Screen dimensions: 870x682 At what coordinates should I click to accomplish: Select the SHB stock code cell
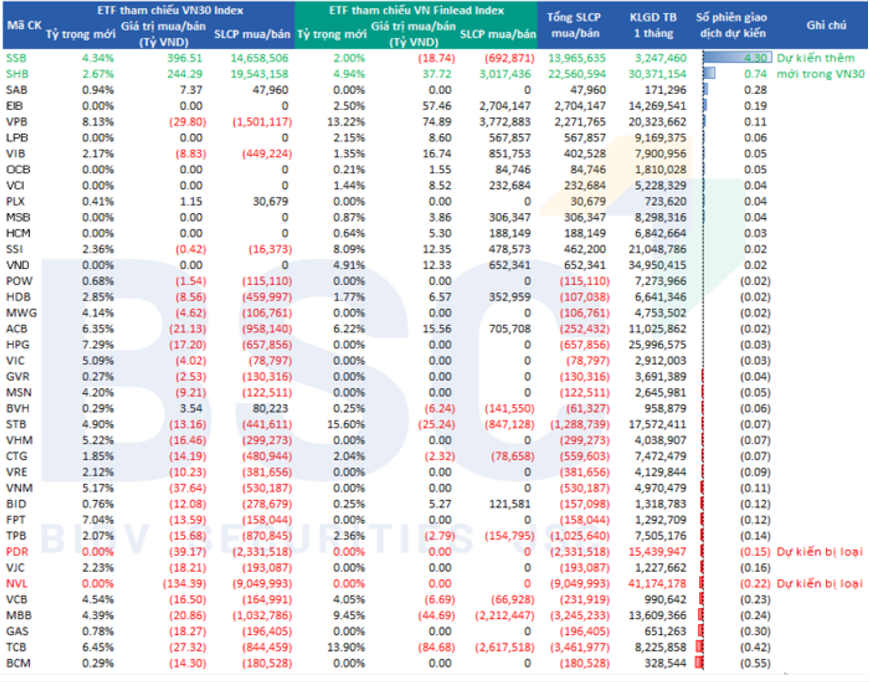(x=17, y=74)
